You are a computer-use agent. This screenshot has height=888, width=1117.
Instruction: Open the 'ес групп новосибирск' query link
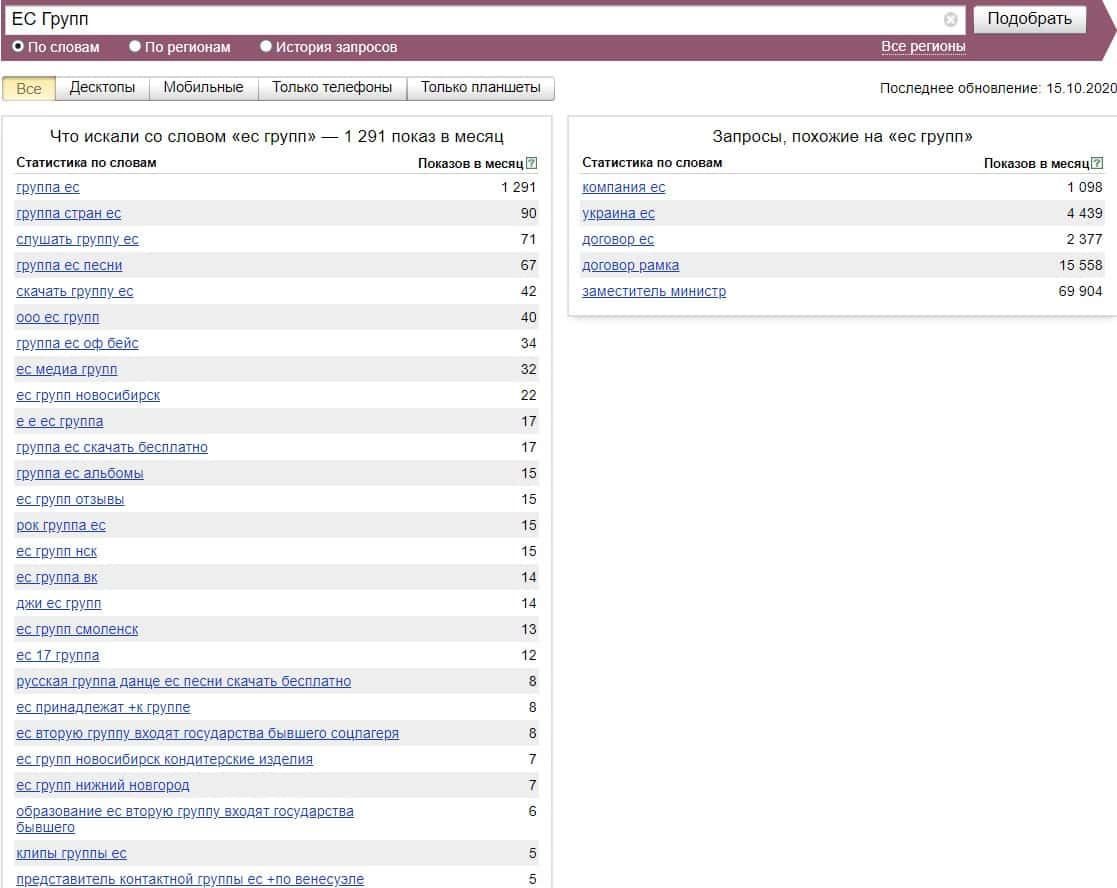click(x=88, y=395)
